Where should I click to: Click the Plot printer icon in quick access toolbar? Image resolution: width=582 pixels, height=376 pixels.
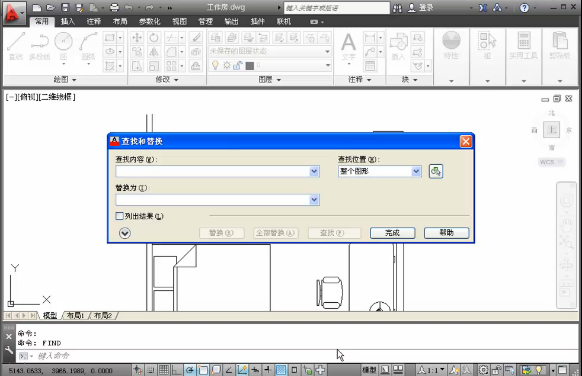coord(115,7)
